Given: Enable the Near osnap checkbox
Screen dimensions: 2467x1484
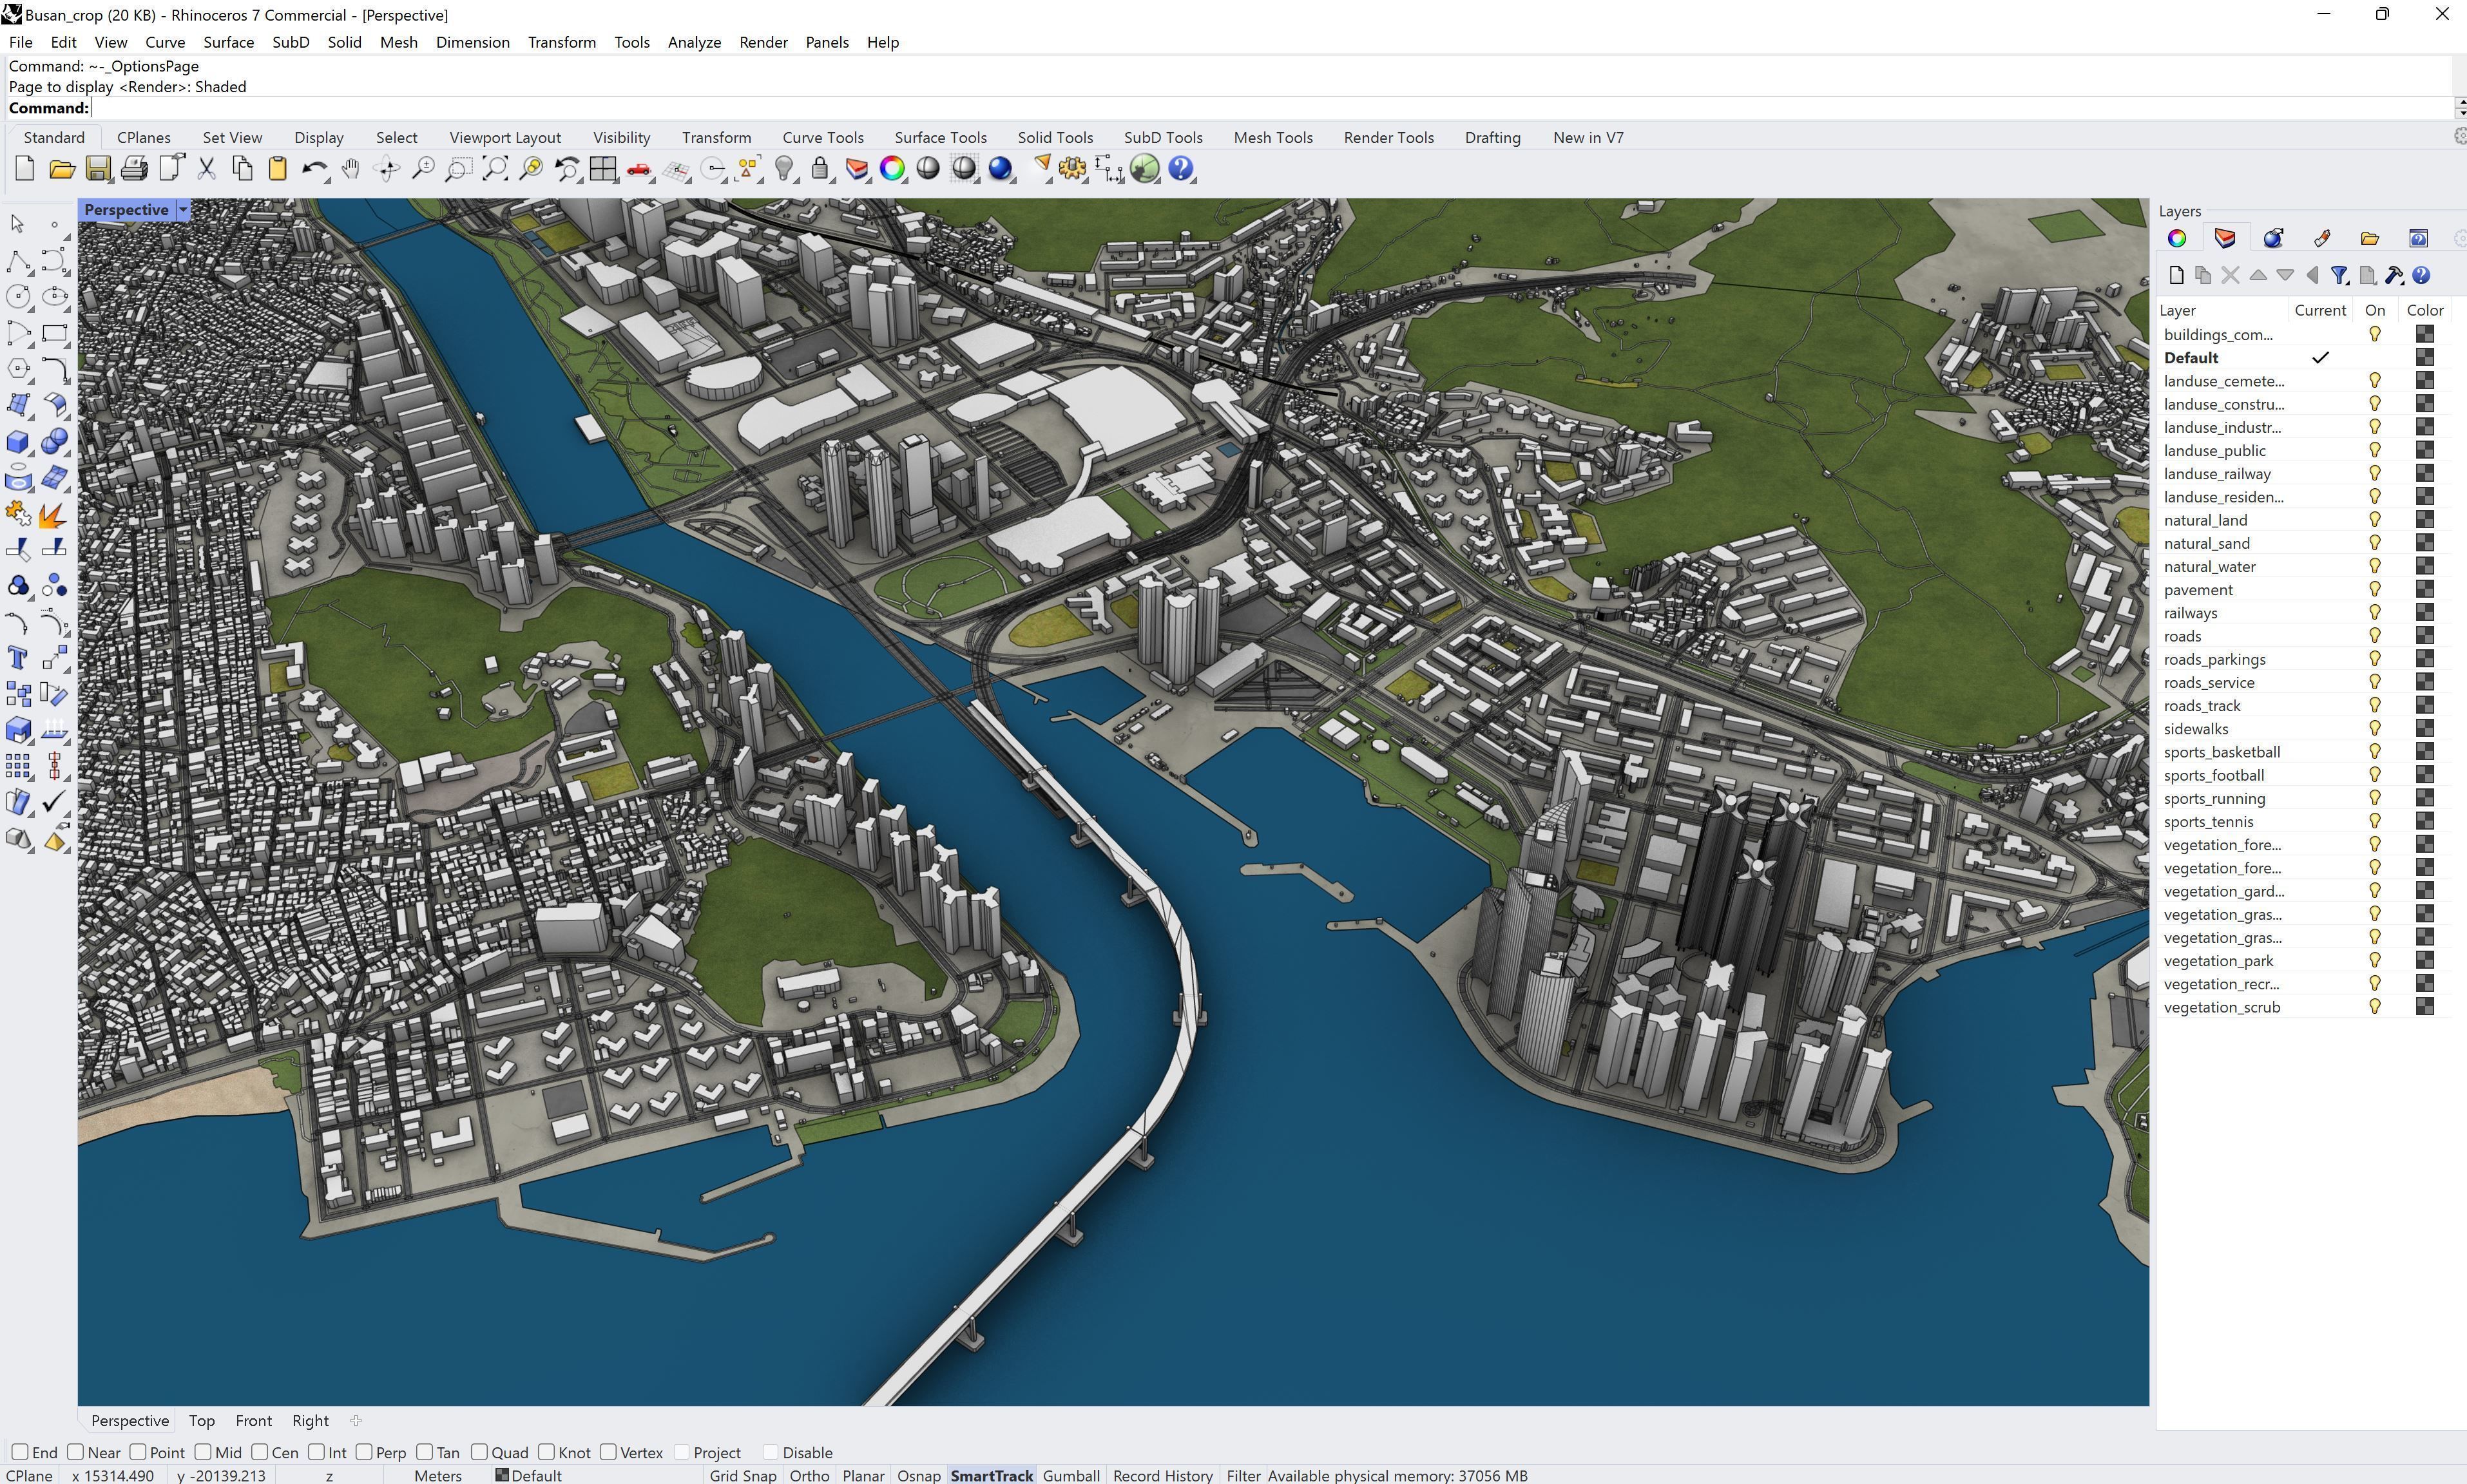Looking at the screenshot, I should pyautogui.click(x=76, y=1452).
